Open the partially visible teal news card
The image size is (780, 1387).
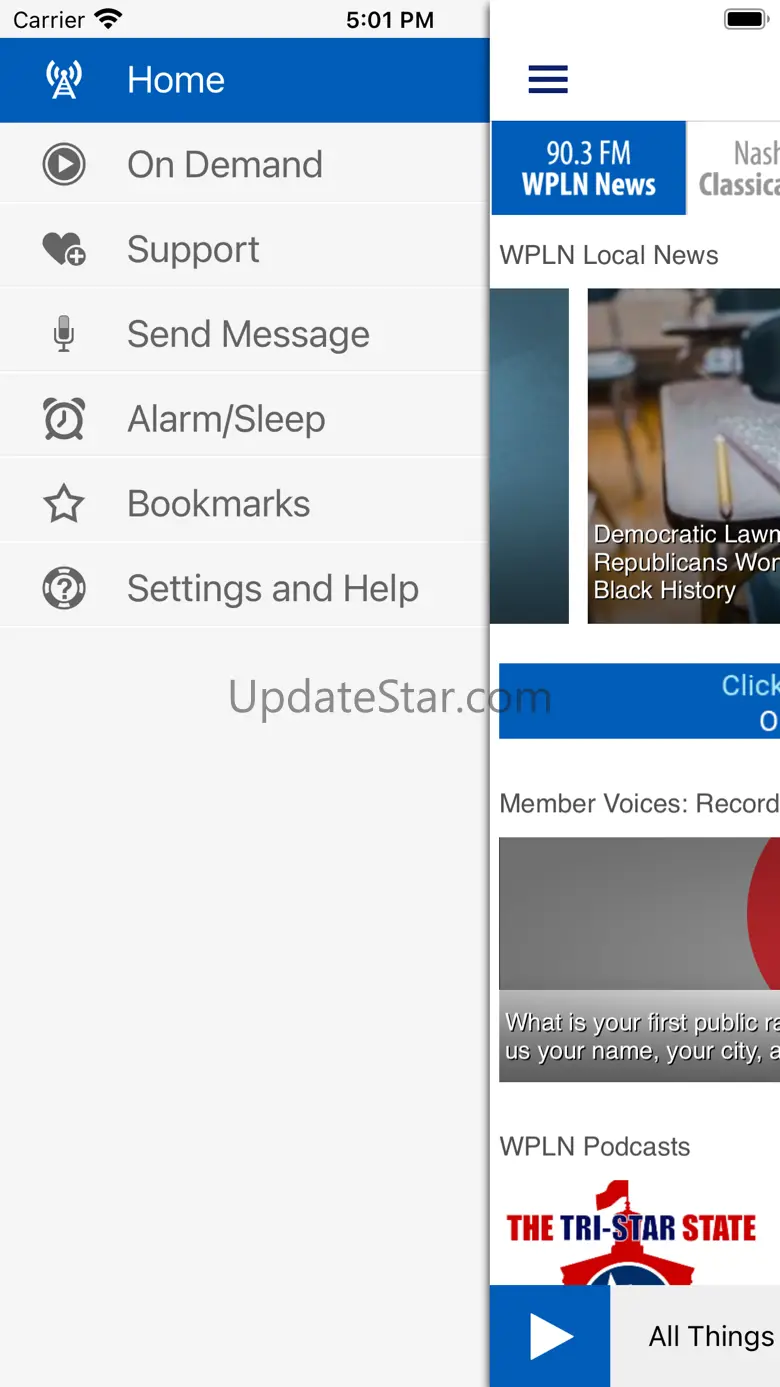point(529,456)
